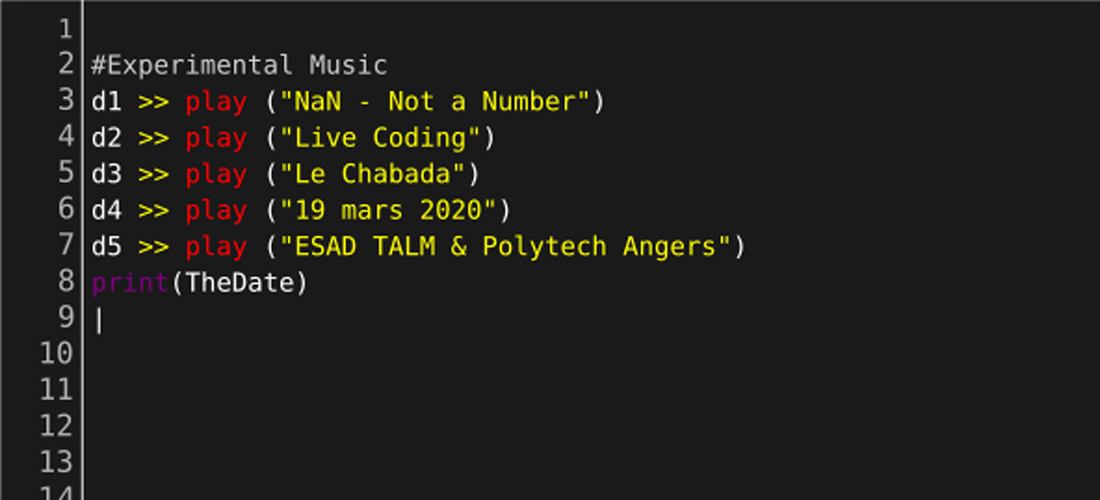Click the "#Experimental Music" comment line
The width and height of the screenshot is (1100, 500).
point(239,66)
